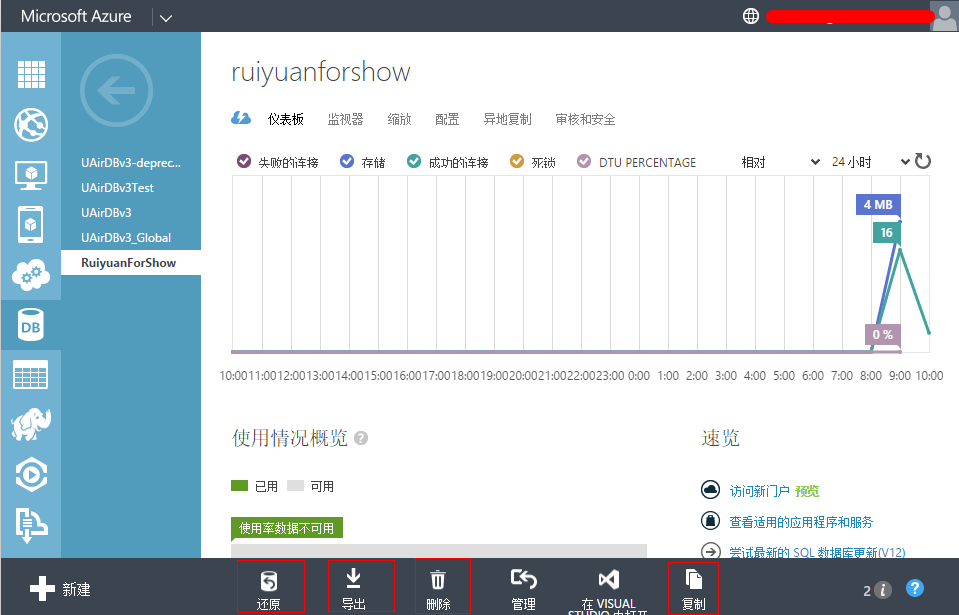The image size is (959, 615).
Task: Open the Virtual Machines sidebar icon
Action: (x=33, y=176)
